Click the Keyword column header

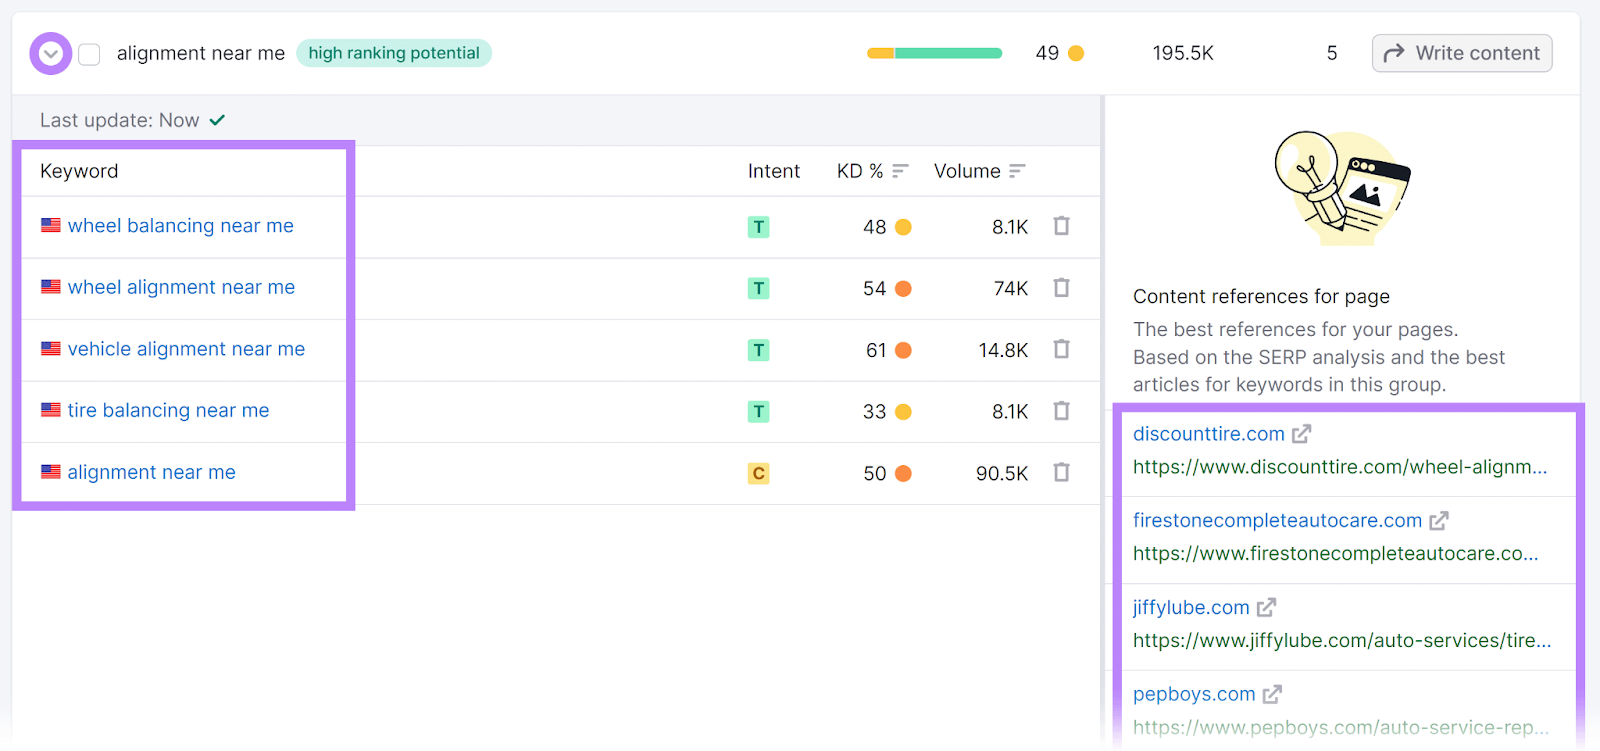pos(79,171)
